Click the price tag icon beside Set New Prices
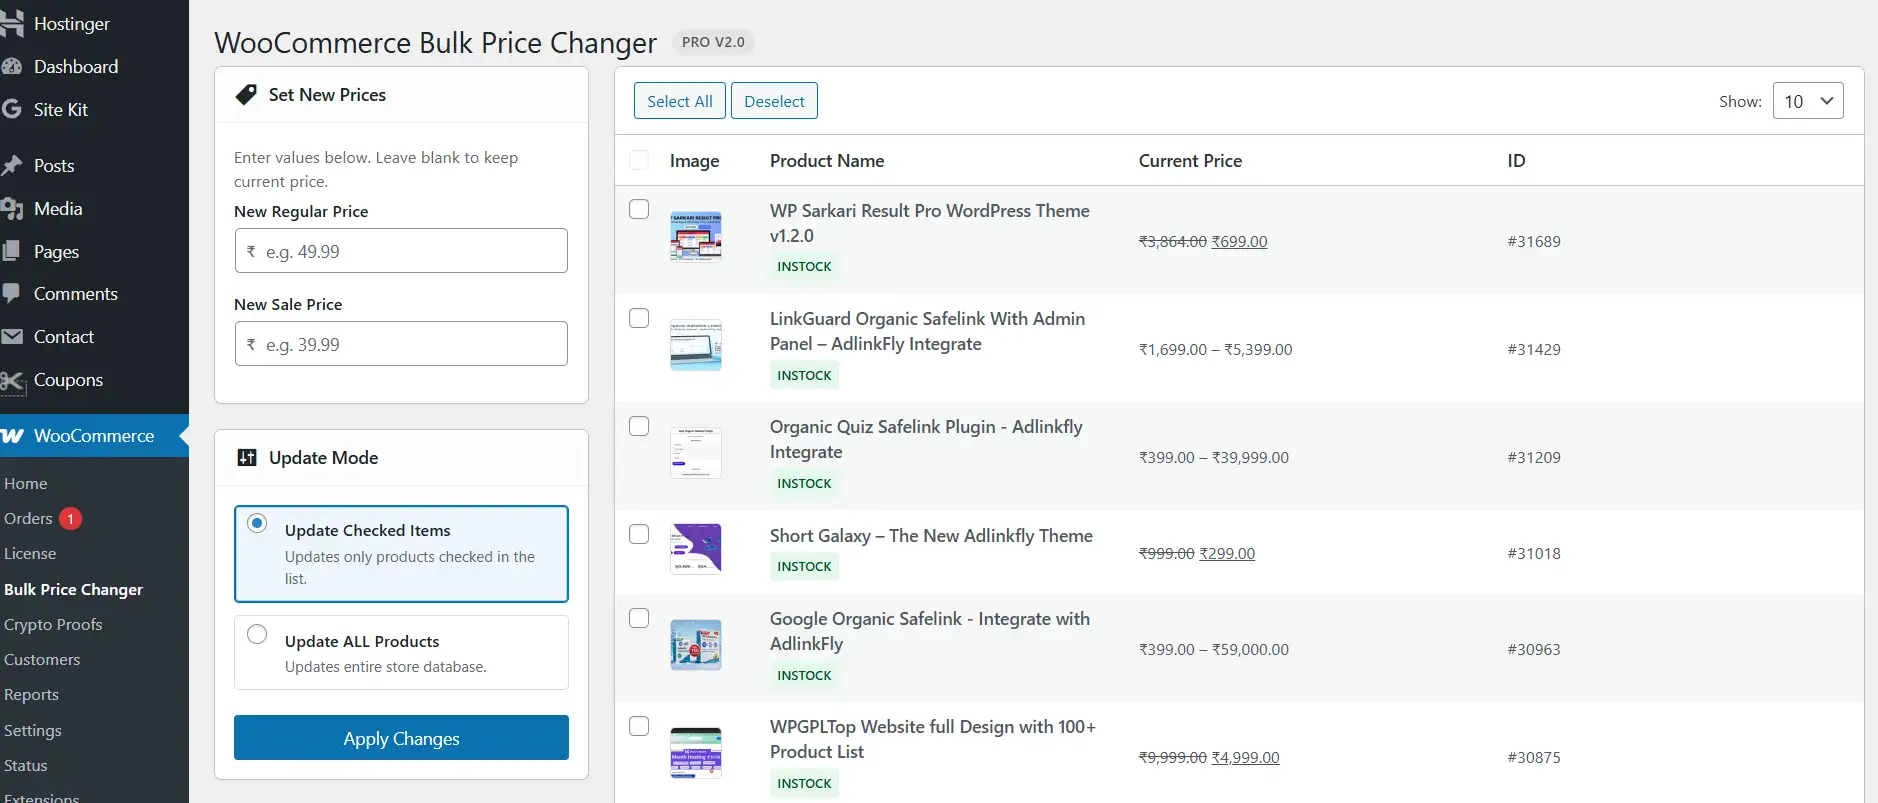 pos(246,95)
